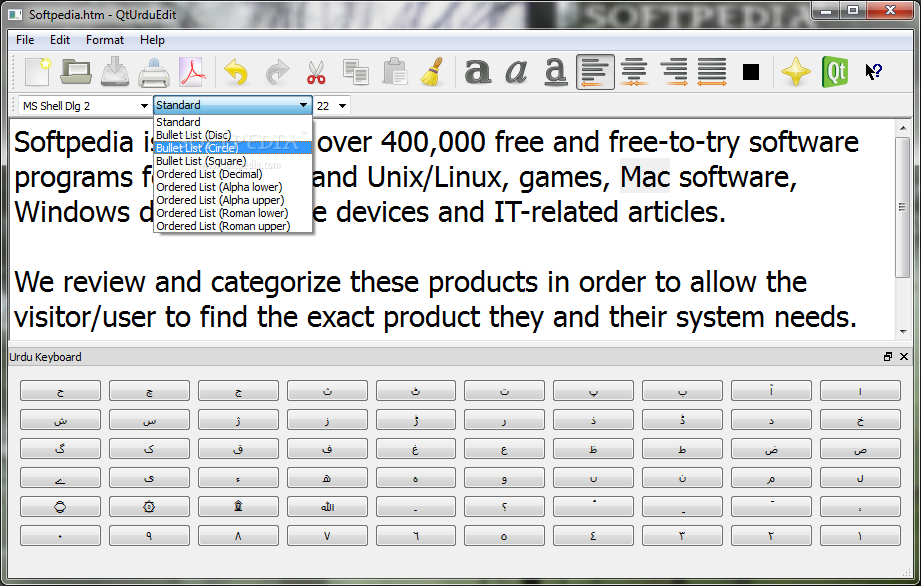Create a new document with the New icon
The height and width of the screenshot is (586, 921).
pos(38,72)
